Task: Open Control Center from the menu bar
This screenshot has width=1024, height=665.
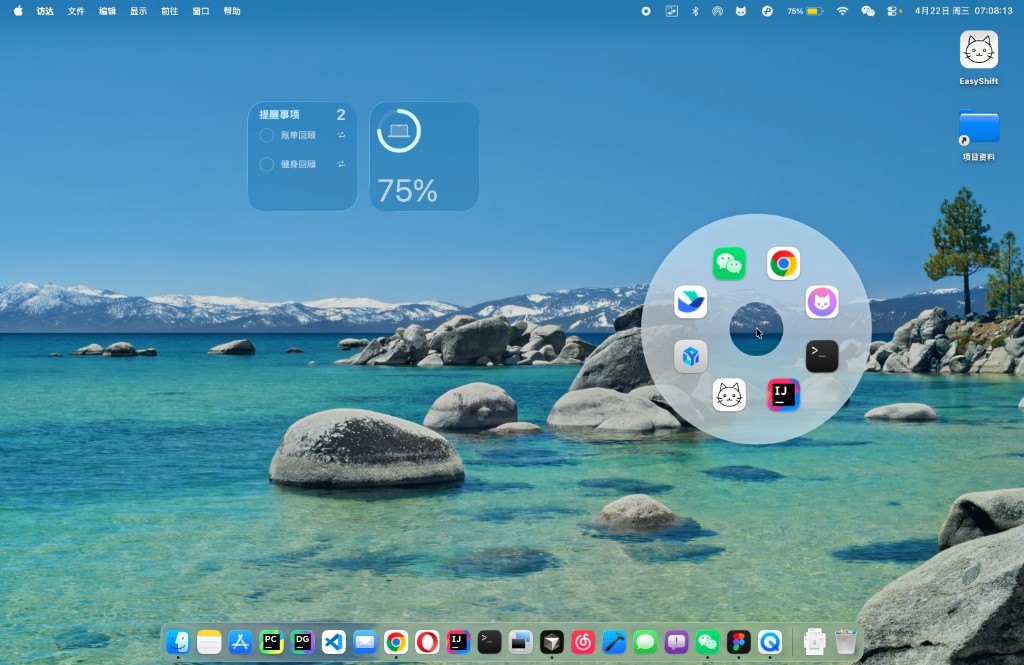Action: [x=894, y=11]
